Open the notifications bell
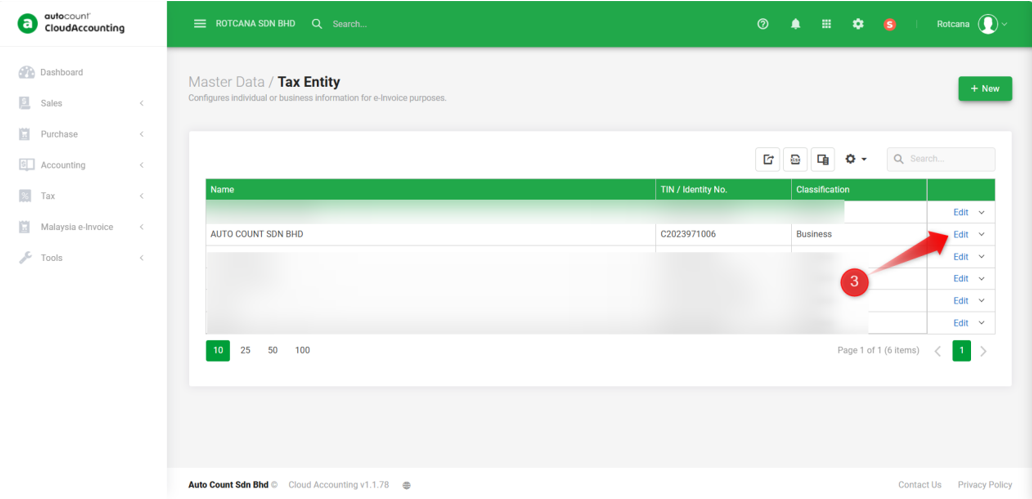 tap(796, 24)
